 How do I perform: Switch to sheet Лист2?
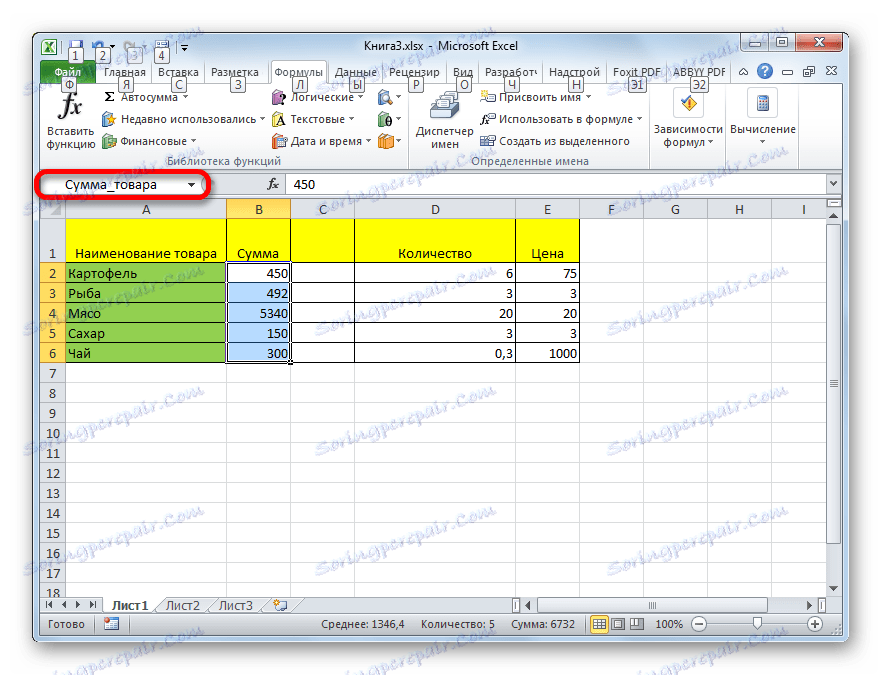pos(183,605)
